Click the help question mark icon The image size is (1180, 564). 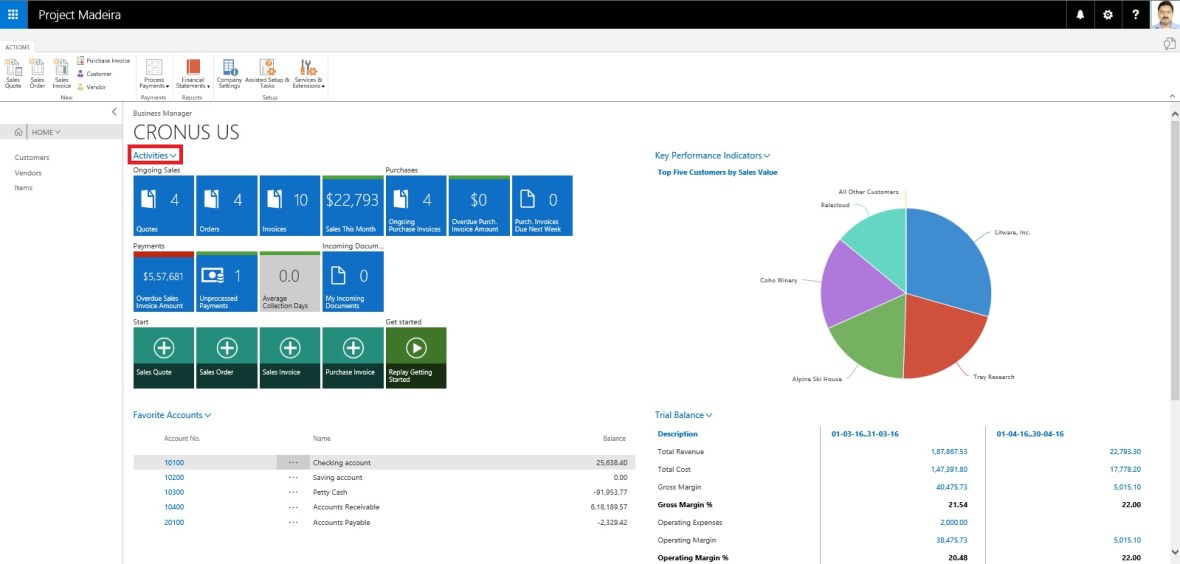click(1135, 15)
